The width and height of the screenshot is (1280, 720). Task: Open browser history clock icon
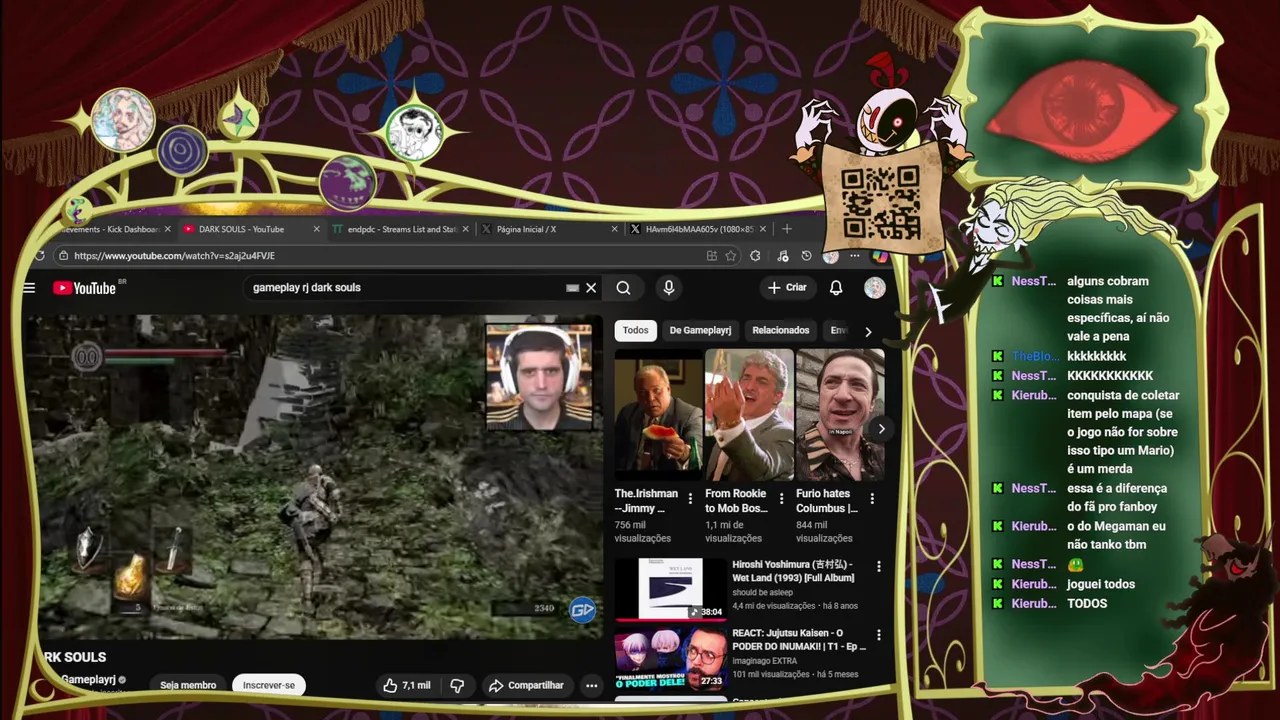[x=807, y=256]
